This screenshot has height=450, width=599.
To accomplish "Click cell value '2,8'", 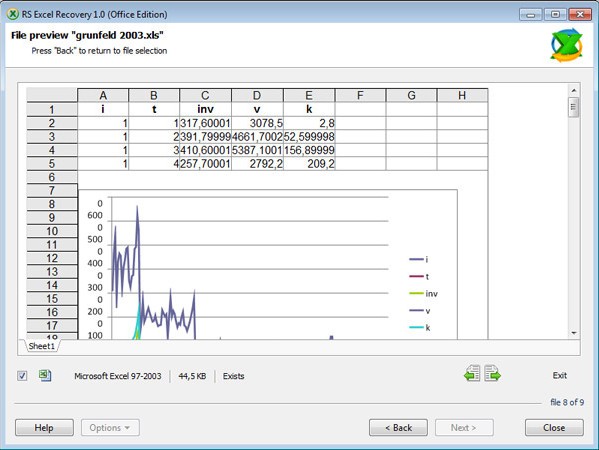I will tap(309, 123).
